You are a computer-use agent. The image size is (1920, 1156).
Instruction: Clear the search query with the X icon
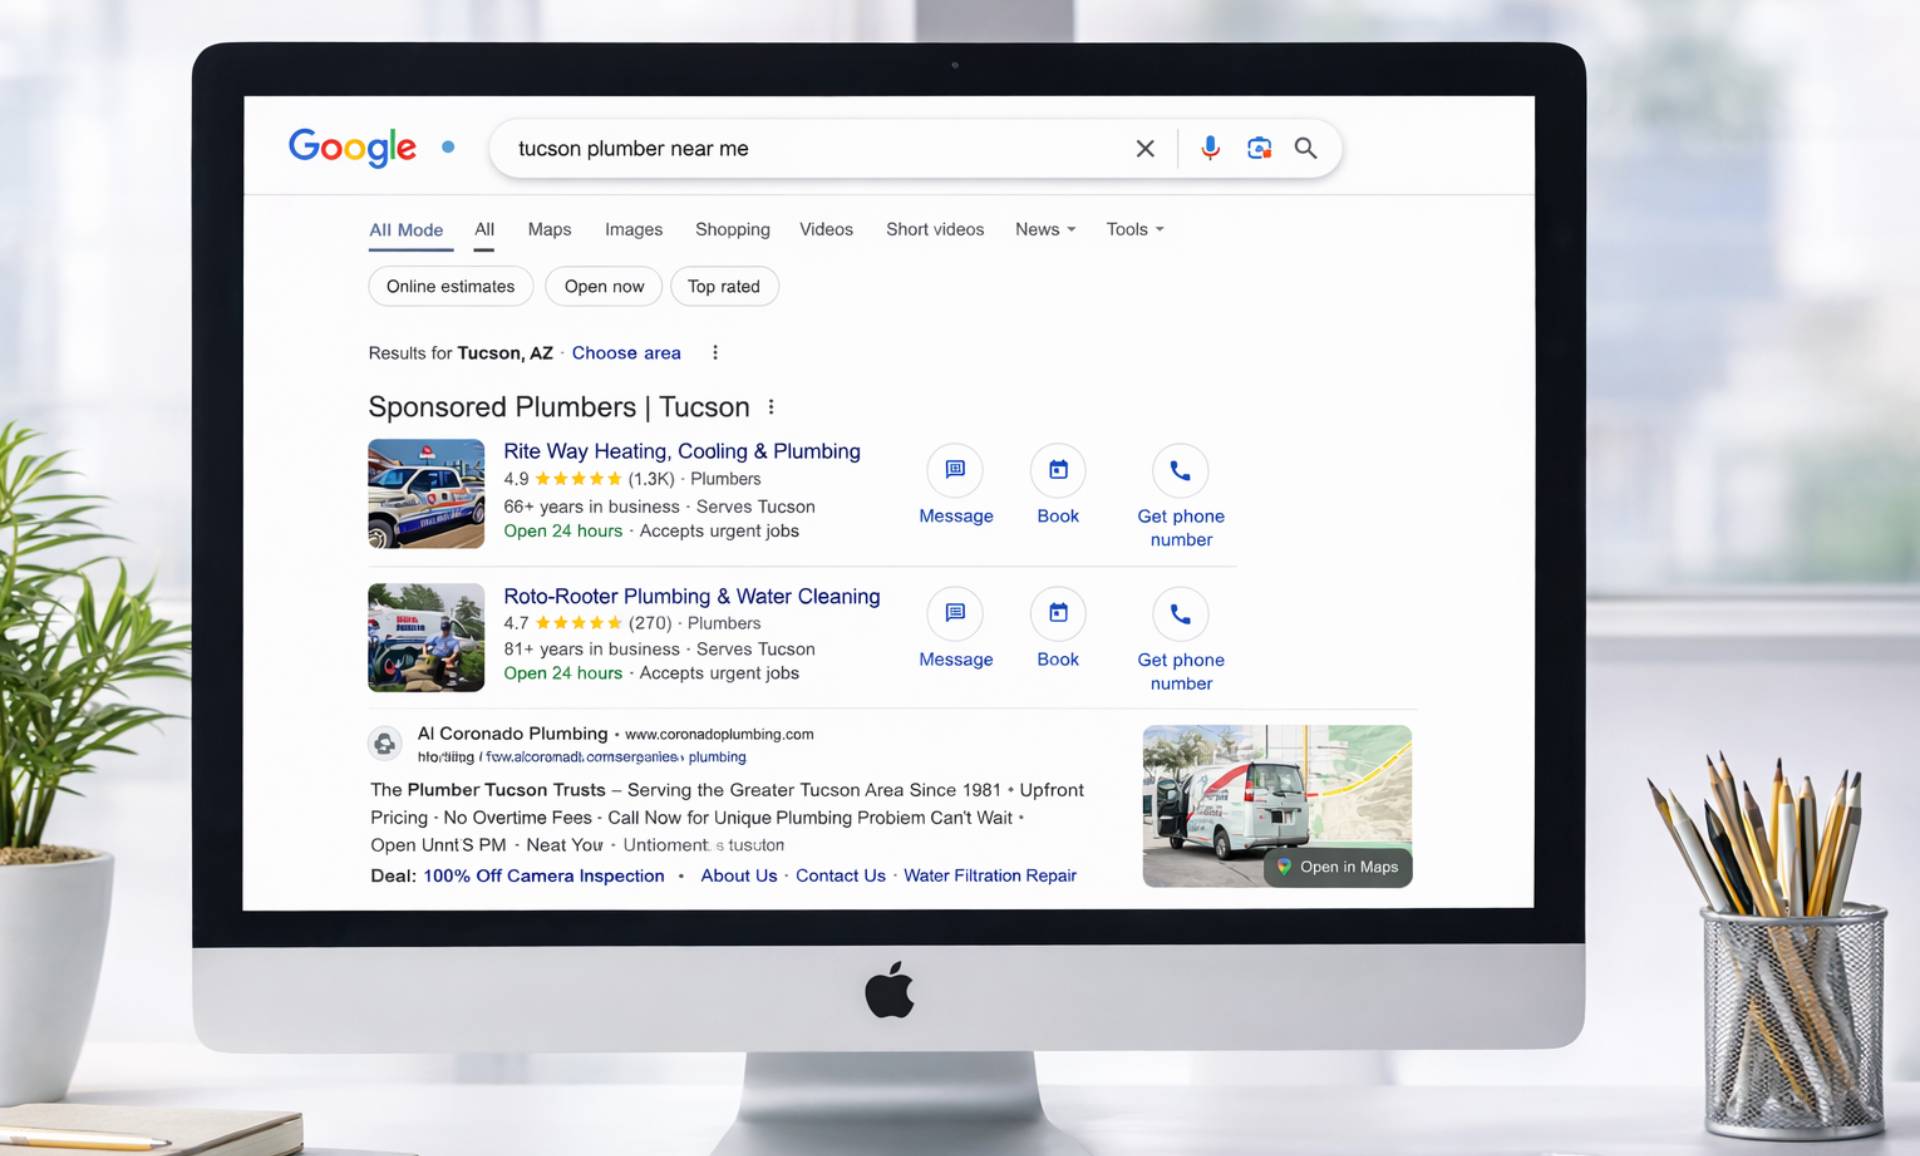pos(1144,148)
